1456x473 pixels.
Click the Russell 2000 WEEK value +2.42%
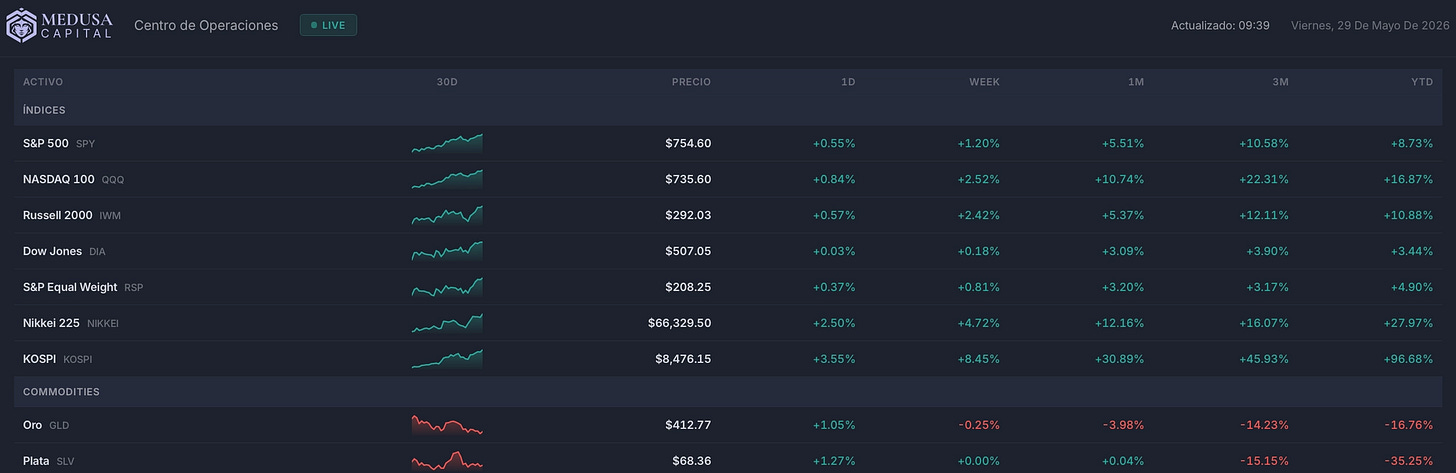point(978,215)
